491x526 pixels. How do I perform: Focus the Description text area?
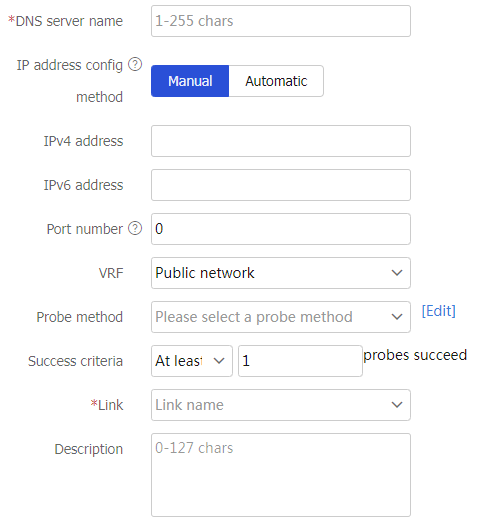point(281,475)
